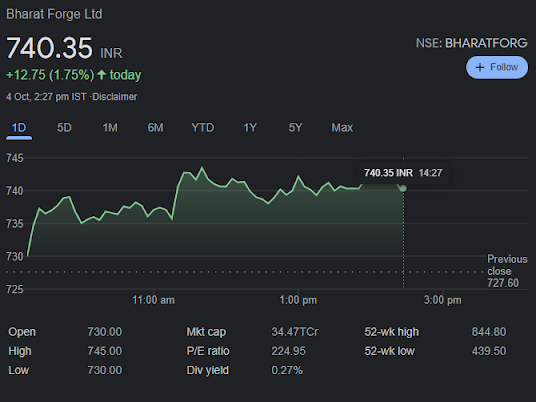This screenshot has width=536, height=402.
Task: Click the Mkt cap value 34.47TCr
Action: [295, 332]
